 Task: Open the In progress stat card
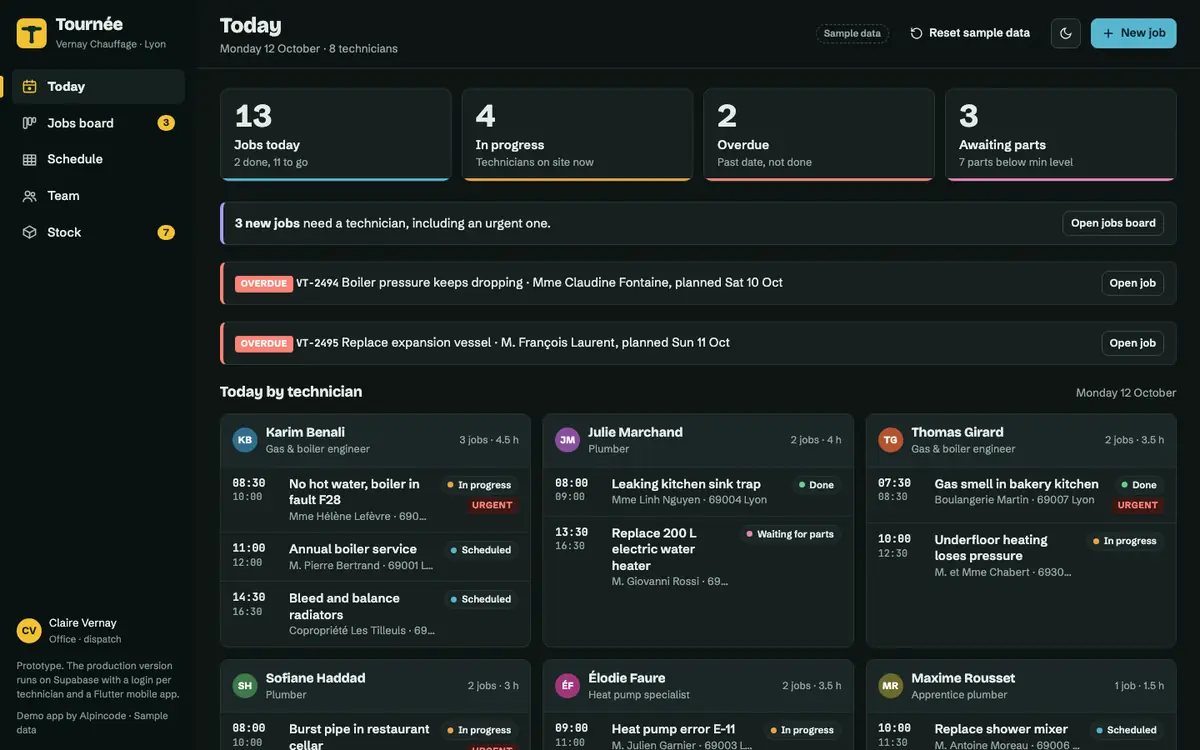tap(577, 135)
